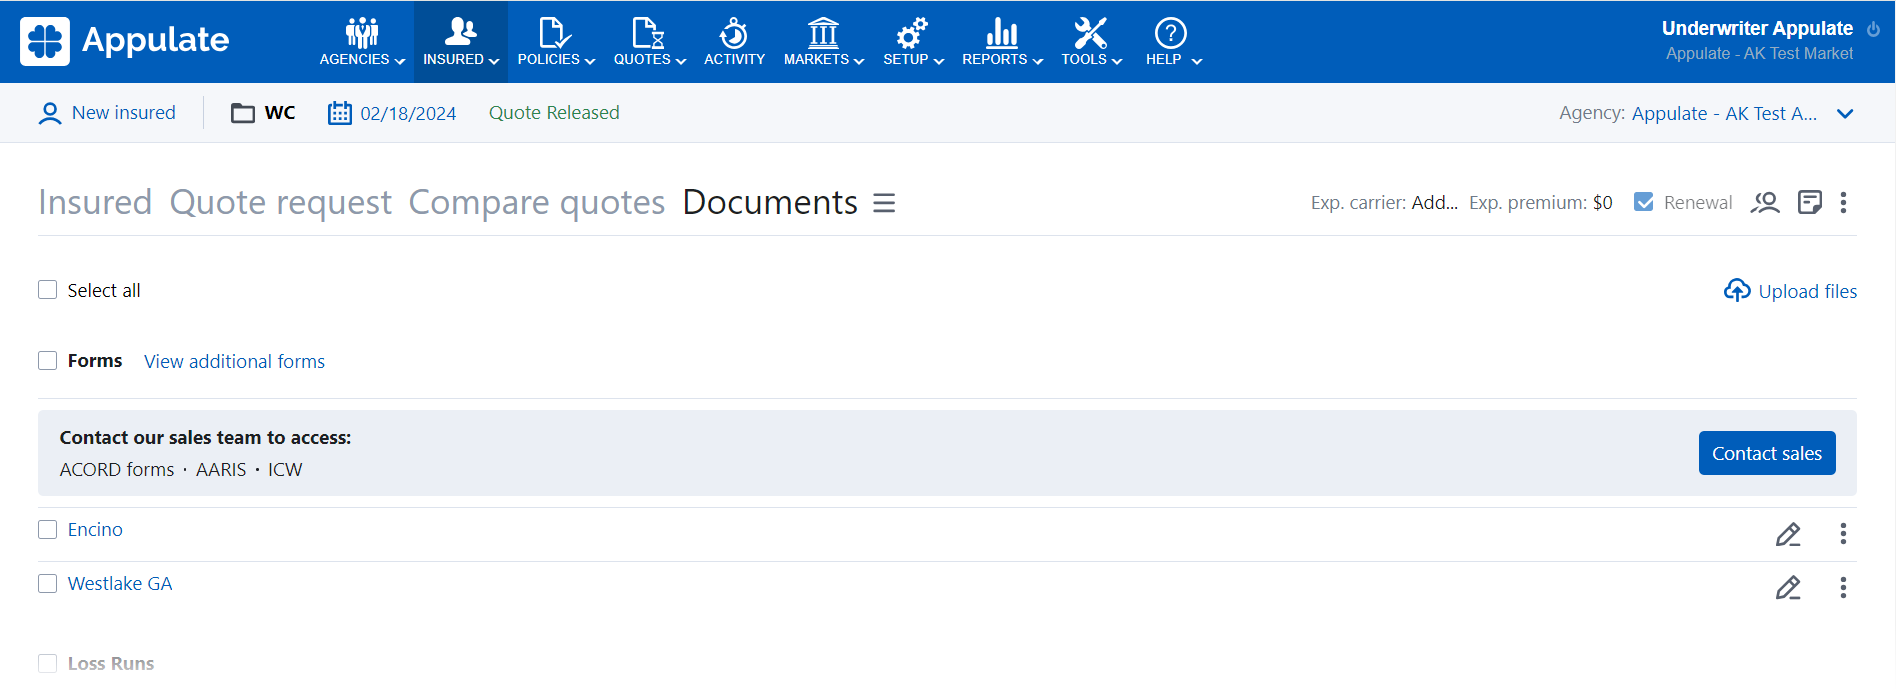Viewport: 1896px width, 689px height.
Task: Open the Activity stopwatch icon
Action: click(x=734, y=34)
